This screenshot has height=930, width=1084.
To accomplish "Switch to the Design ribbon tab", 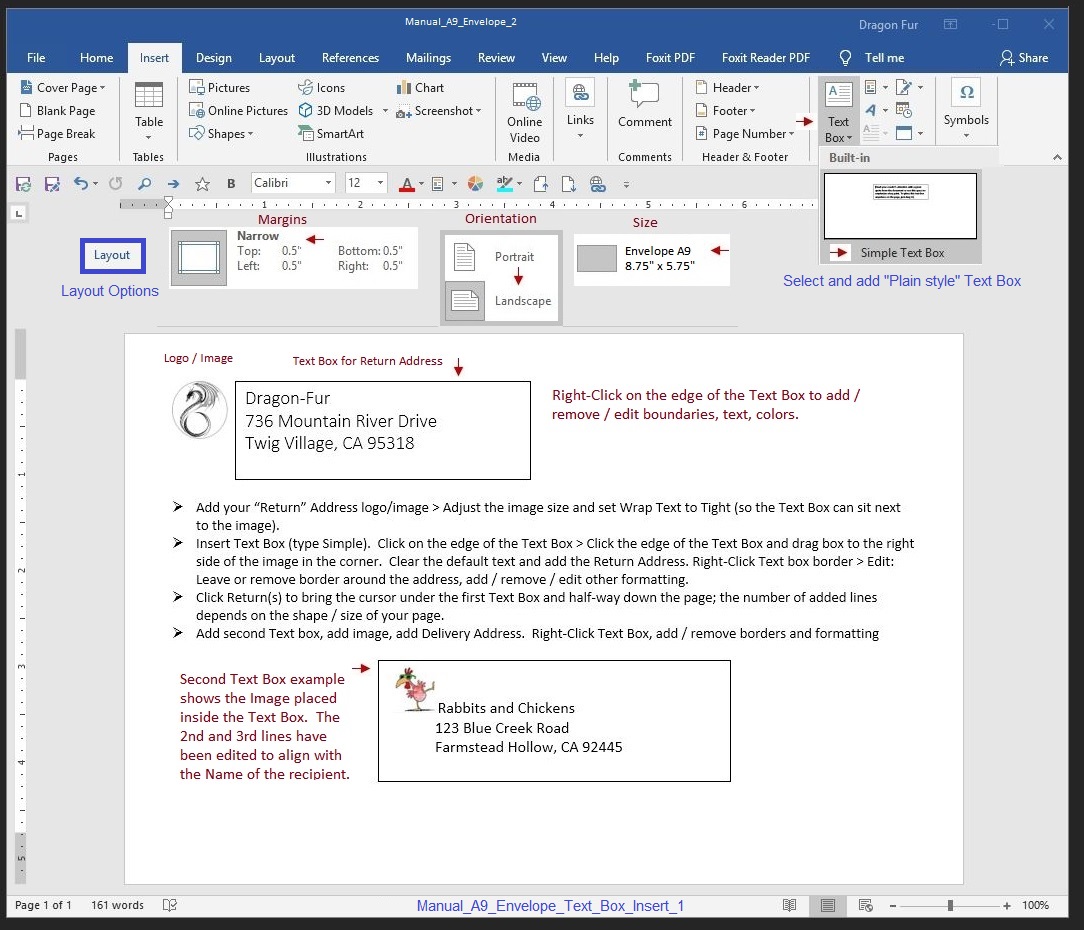I will (213, 57).
